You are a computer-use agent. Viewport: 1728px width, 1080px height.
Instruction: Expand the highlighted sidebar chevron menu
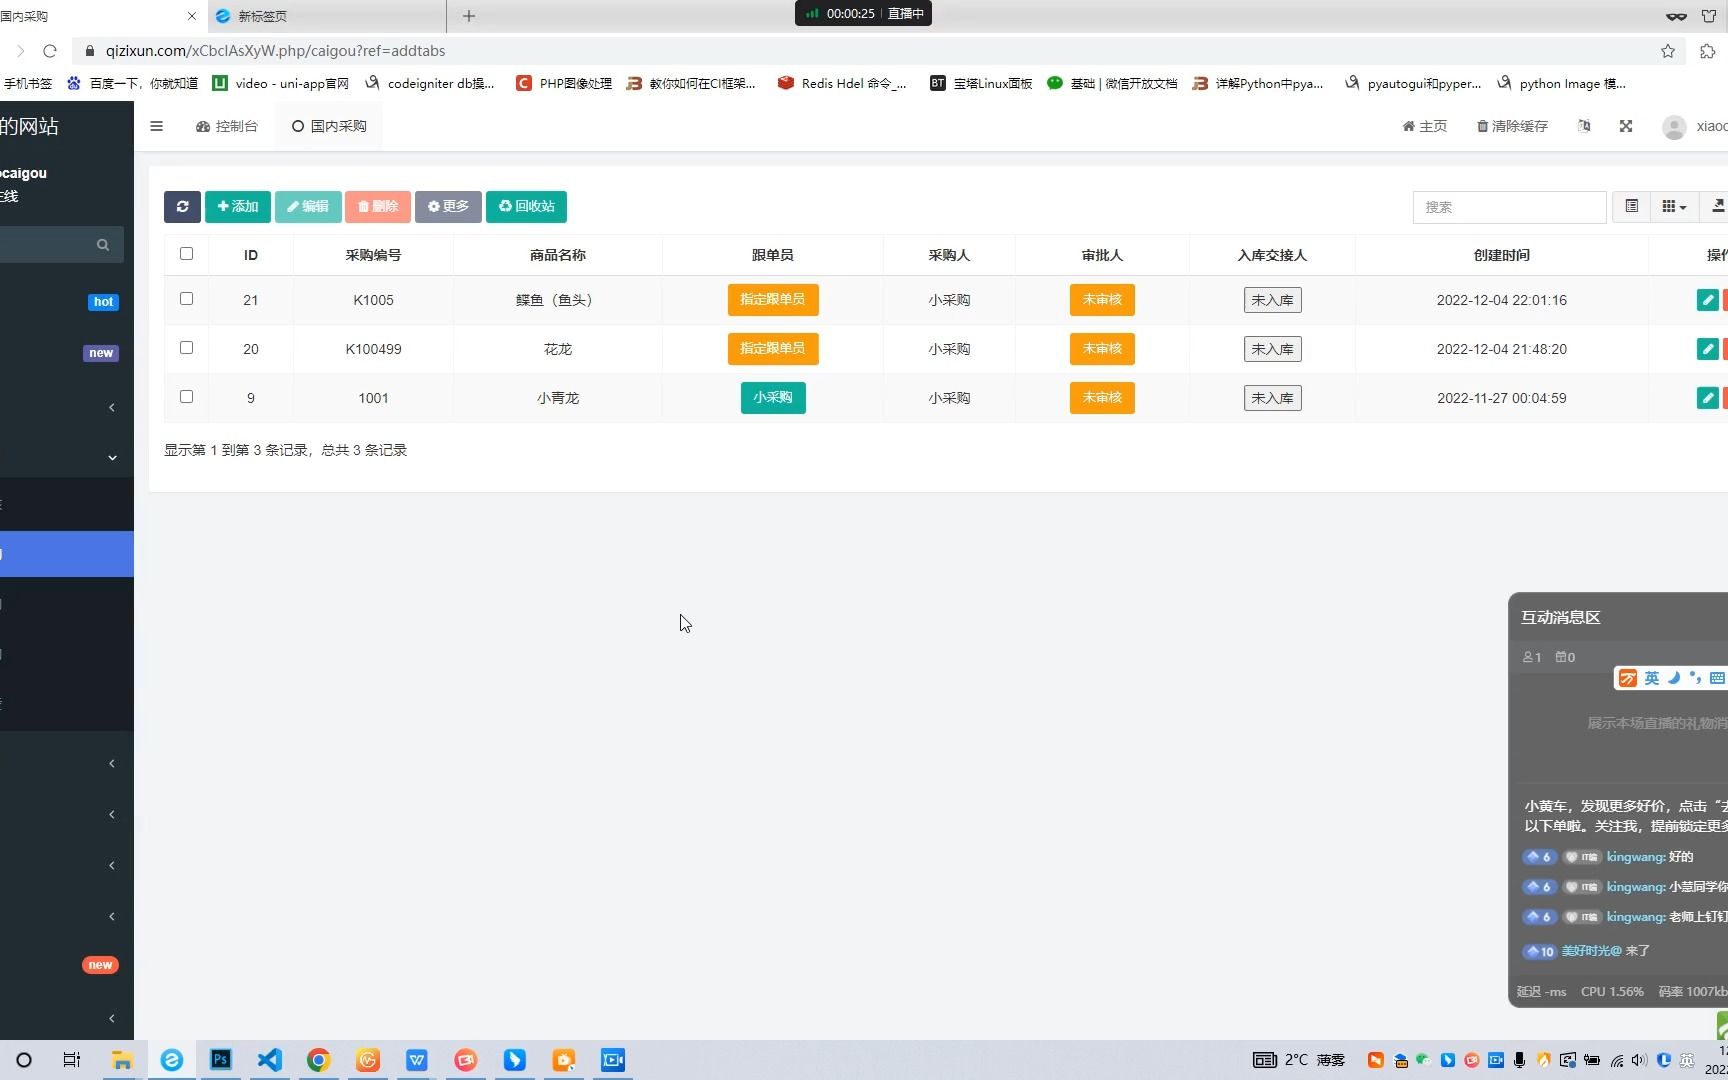[111, 457]
